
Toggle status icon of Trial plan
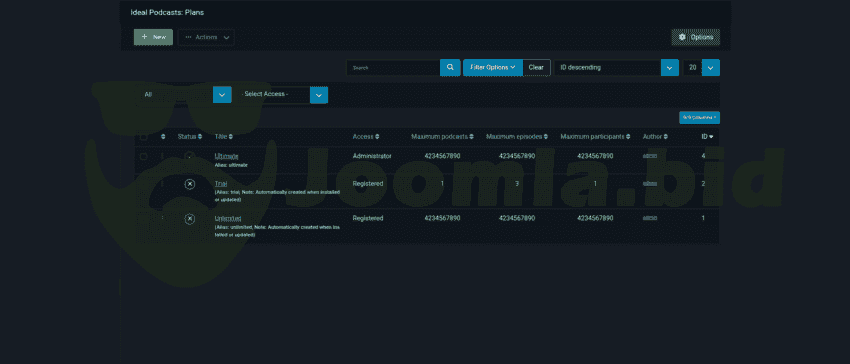tap(190, 184)
